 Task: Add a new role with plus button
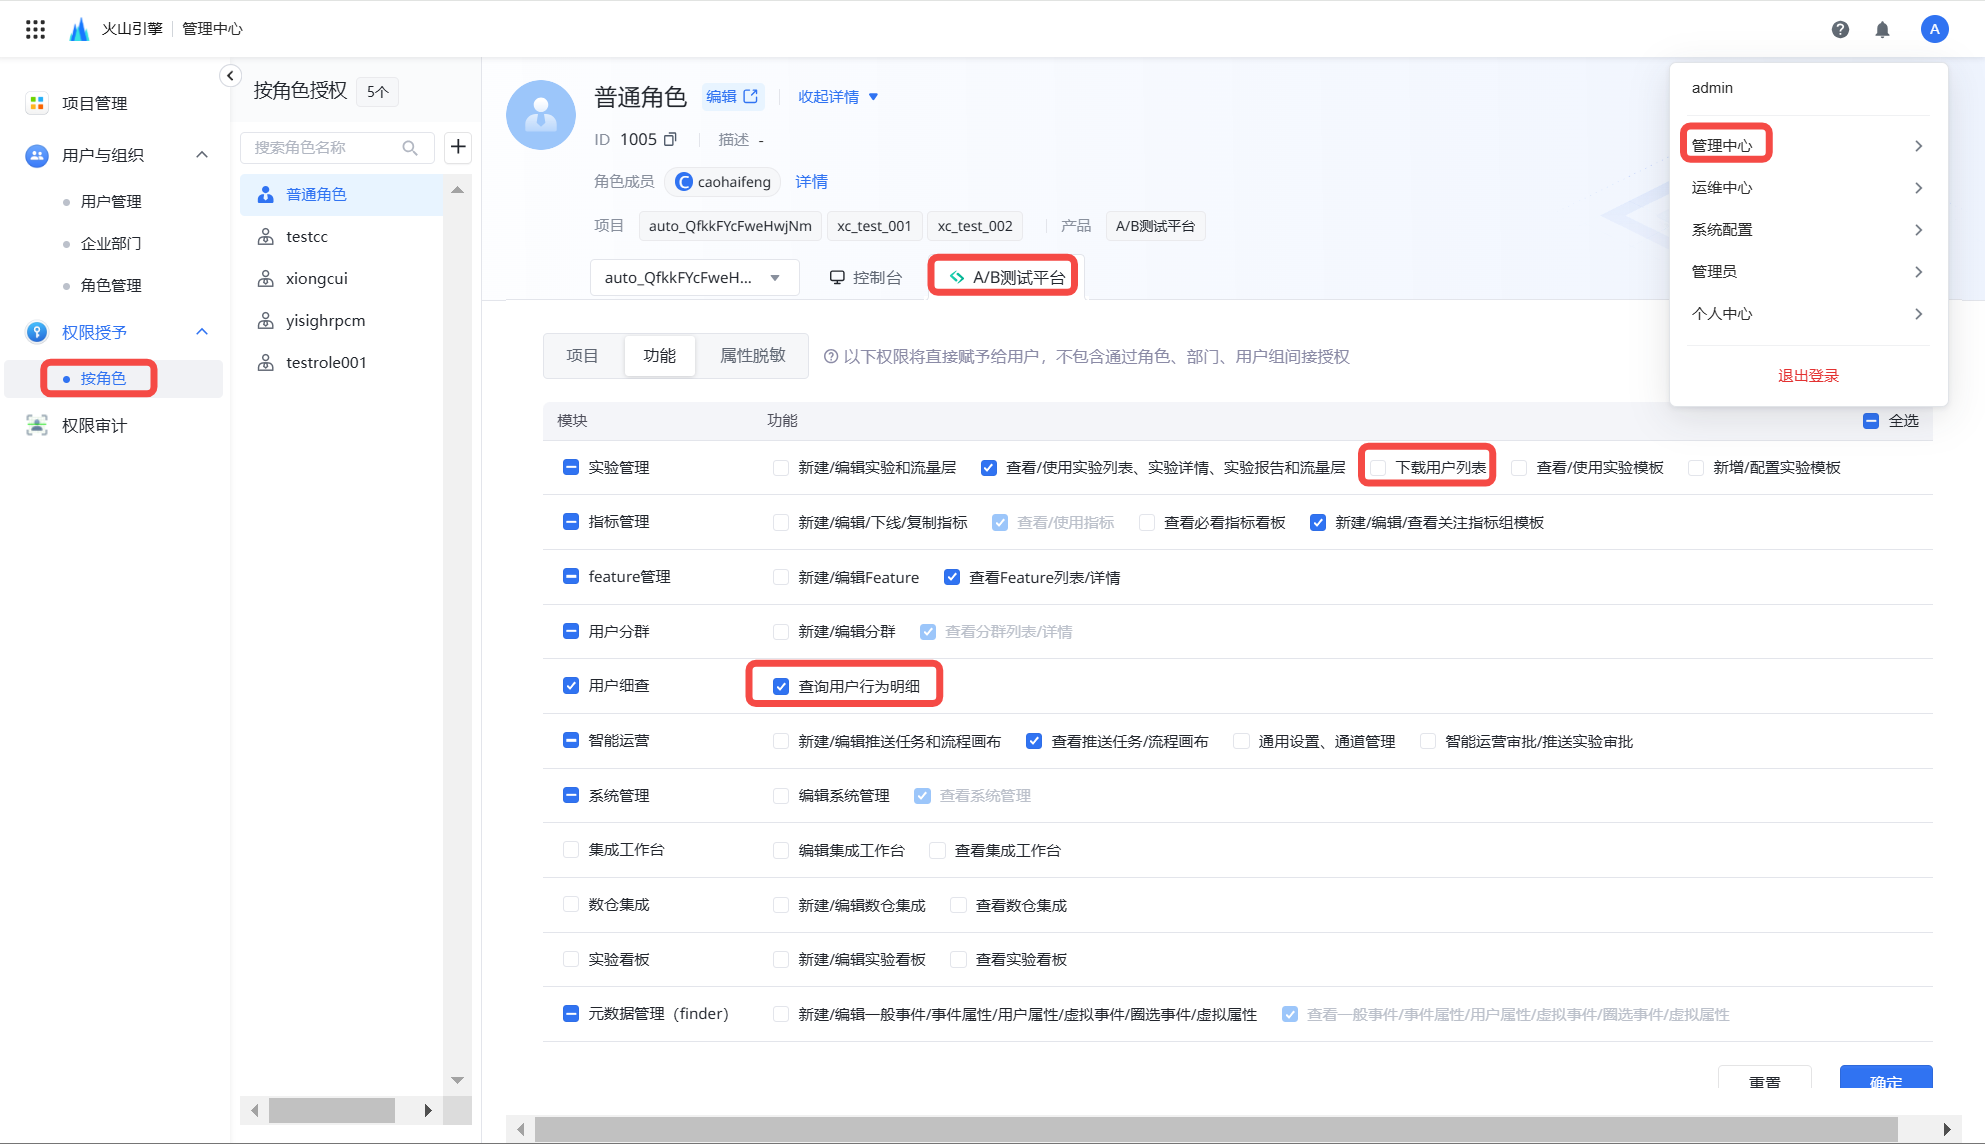point(458,147)
